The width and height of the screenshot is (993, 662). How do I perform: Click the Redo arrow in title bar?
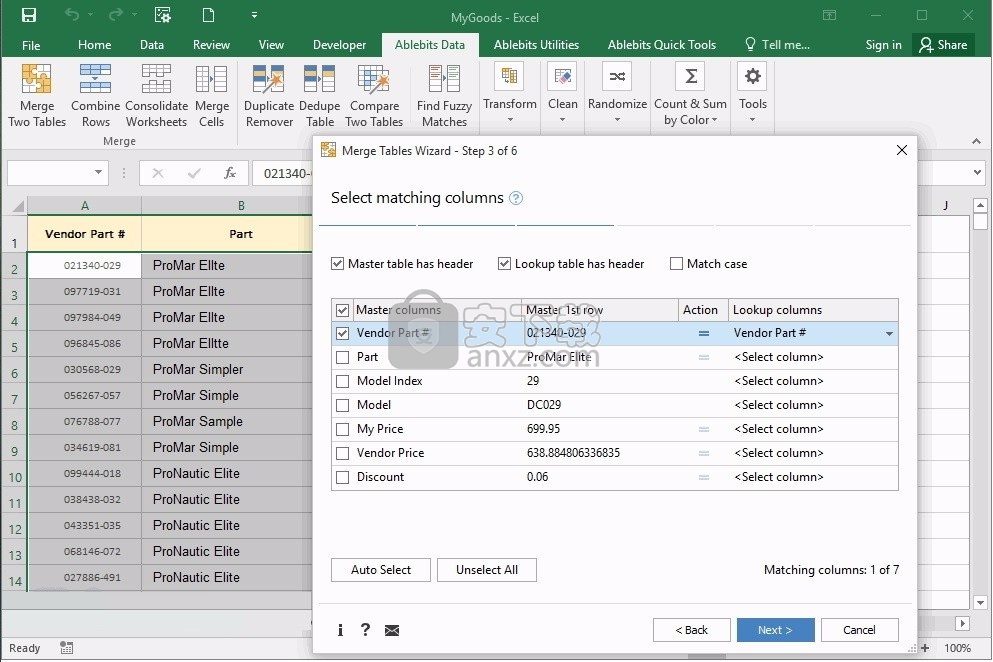[116, 15]
